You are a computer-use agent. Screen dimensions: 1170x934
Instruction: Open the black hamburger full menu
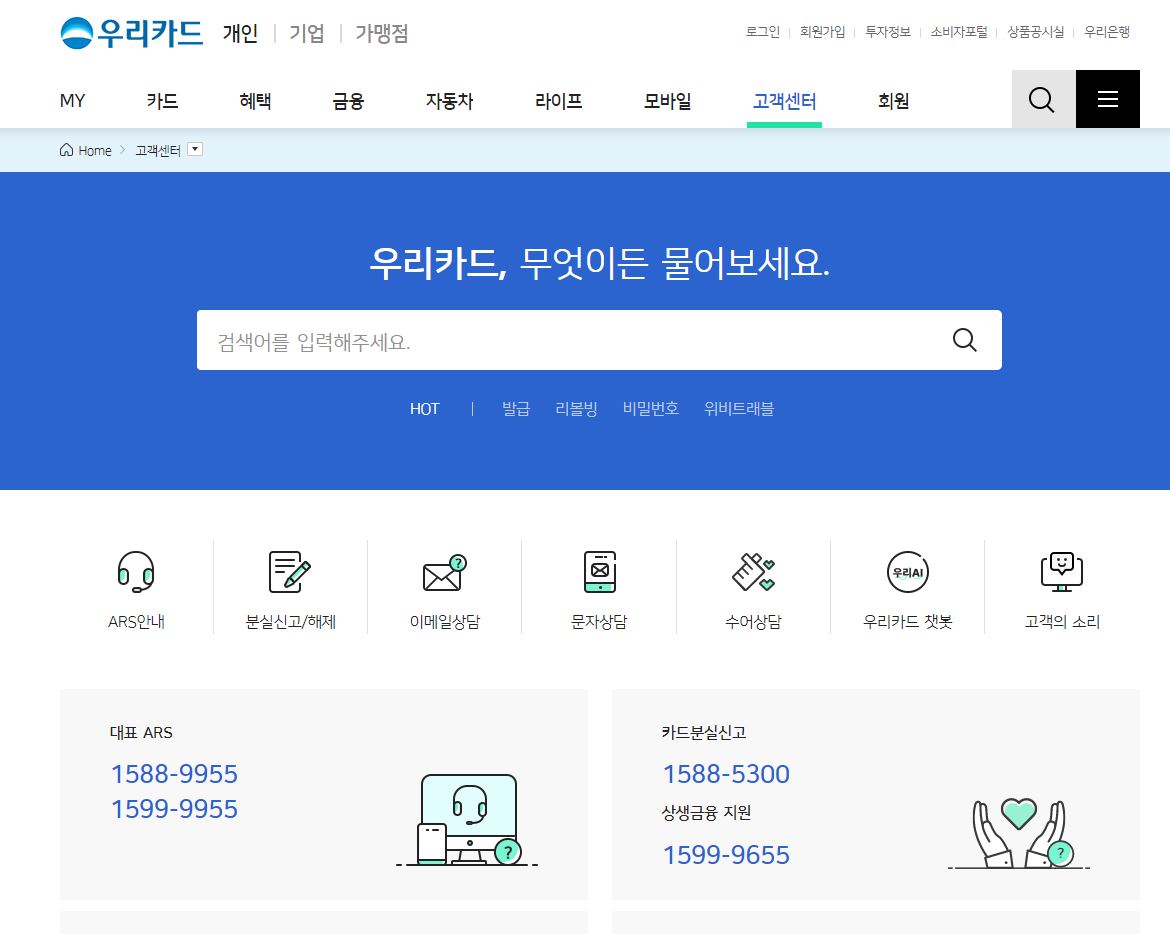click(1107, 99)
